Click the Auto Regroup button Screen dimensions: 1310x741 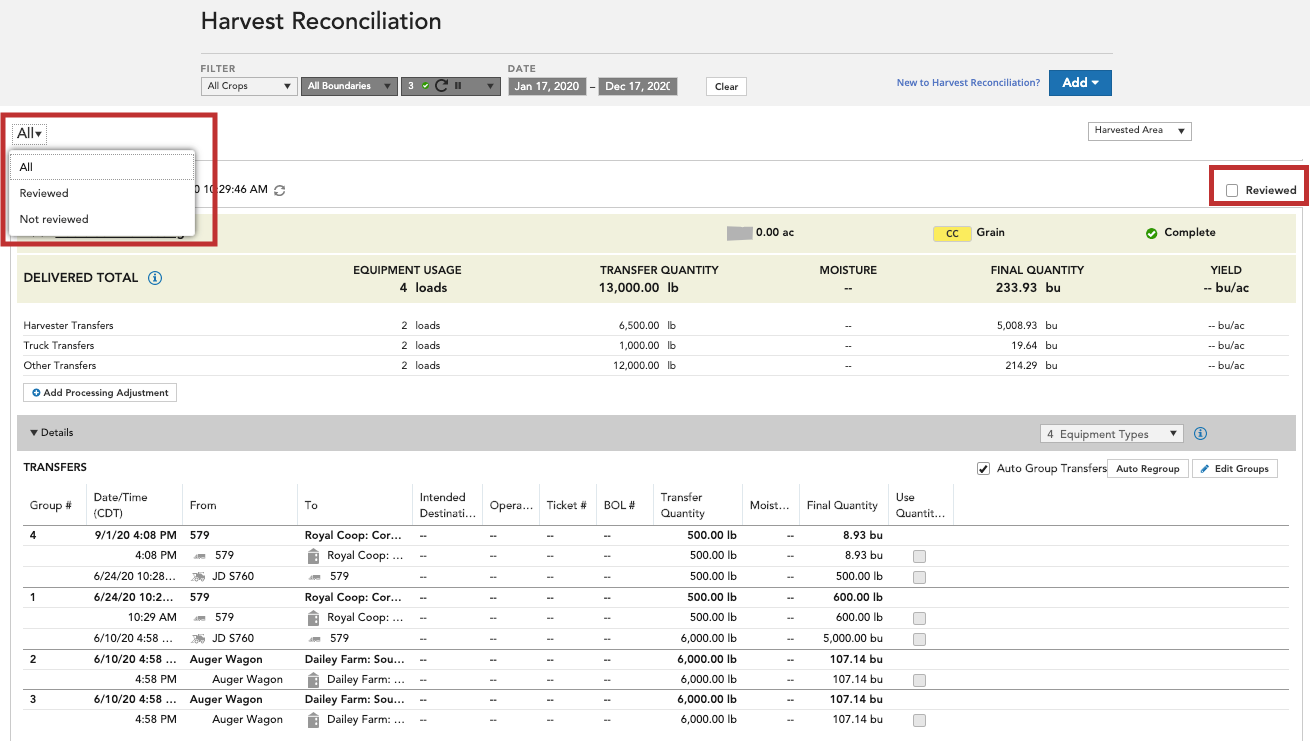point(1147,468)
